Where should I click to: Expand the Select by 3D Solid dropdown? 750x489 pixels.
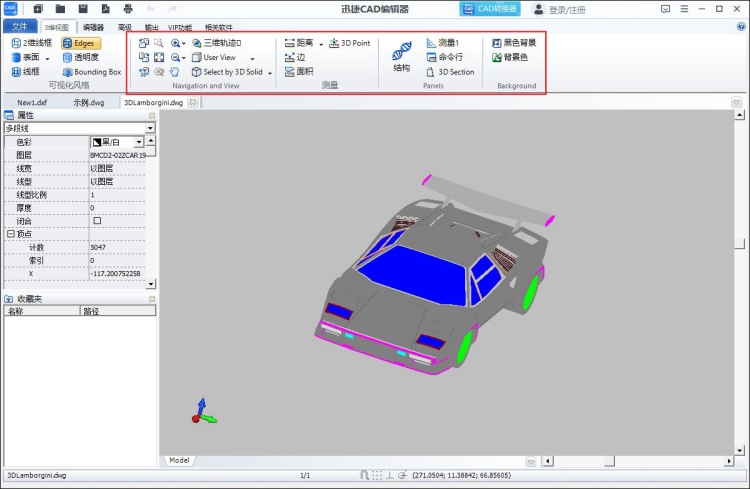click(x=270, y=73)
